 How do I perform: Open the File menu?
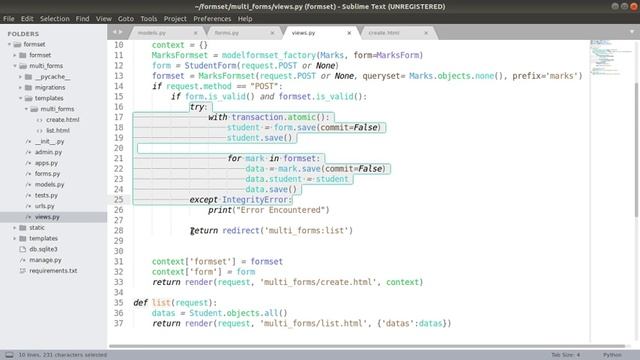click(9, 19)
